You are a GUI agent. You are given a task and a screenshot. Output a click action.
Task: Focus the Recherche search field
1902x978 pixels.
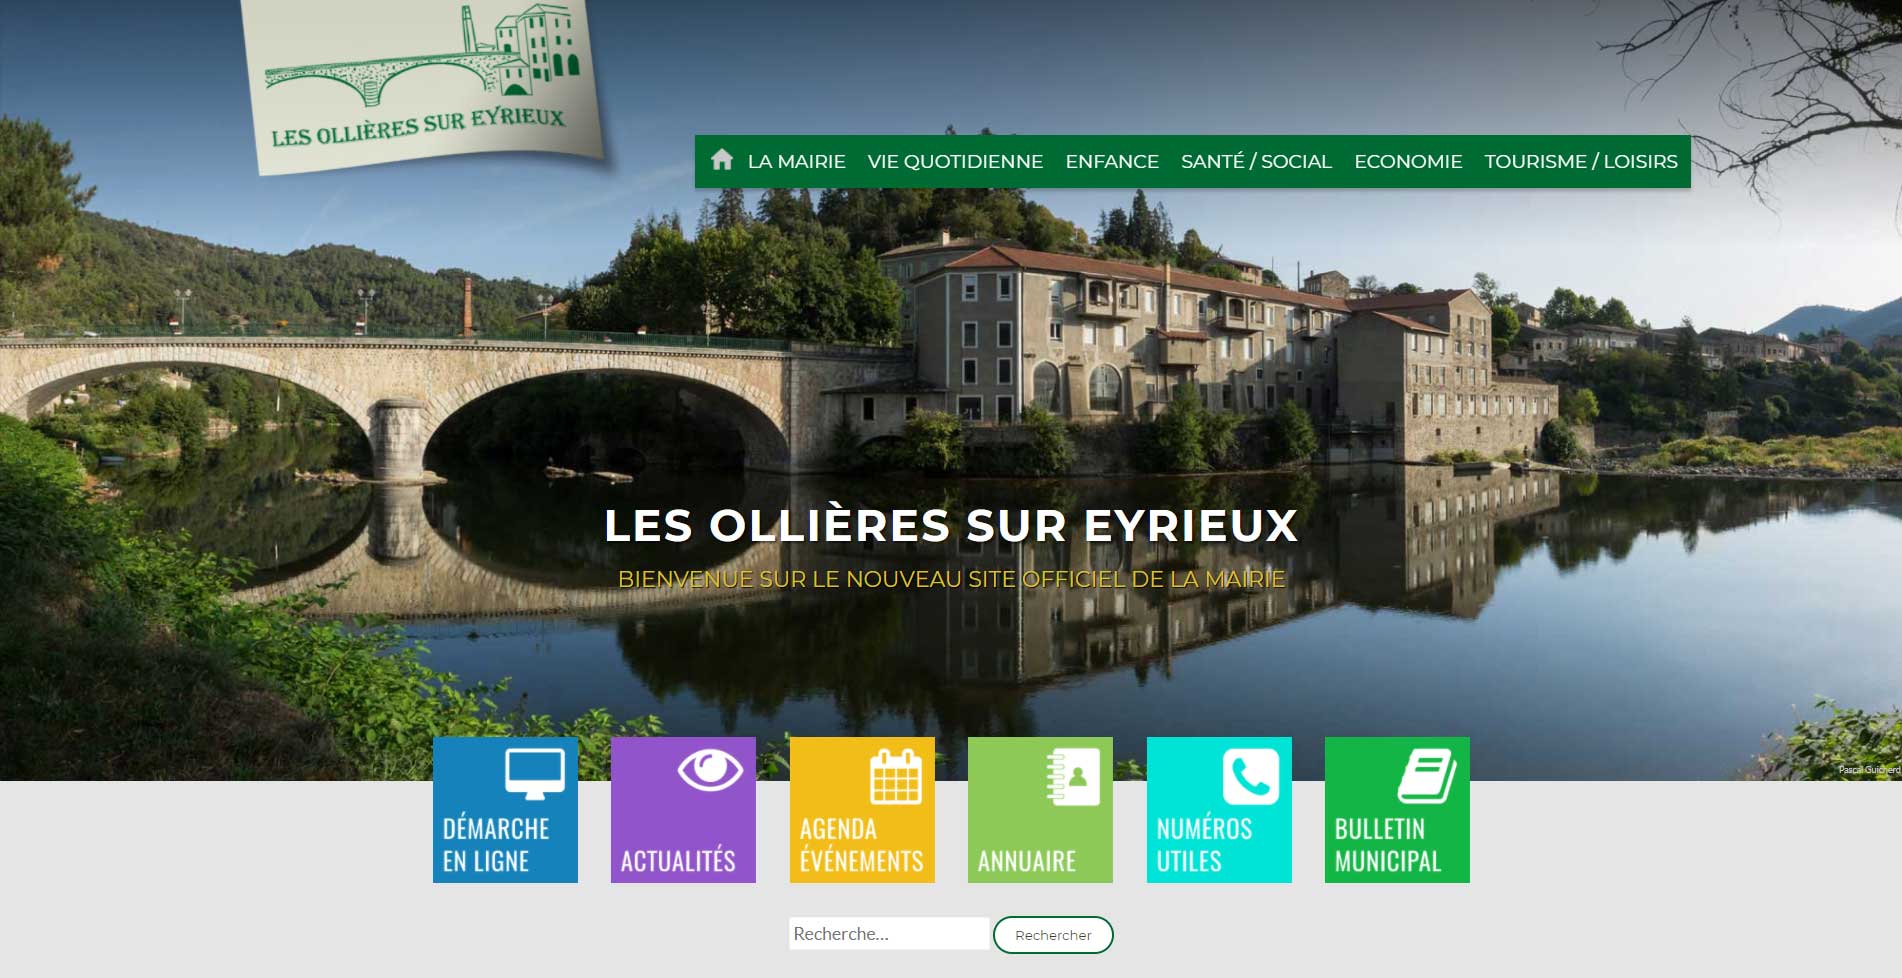pos(888,934)
